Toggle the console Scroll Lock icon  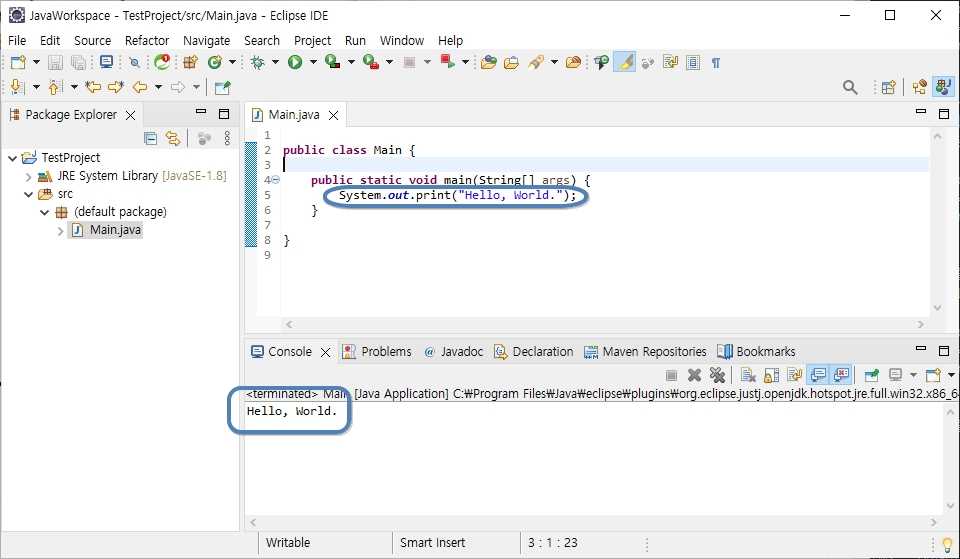pyautogui.click(x=771, y=373)
